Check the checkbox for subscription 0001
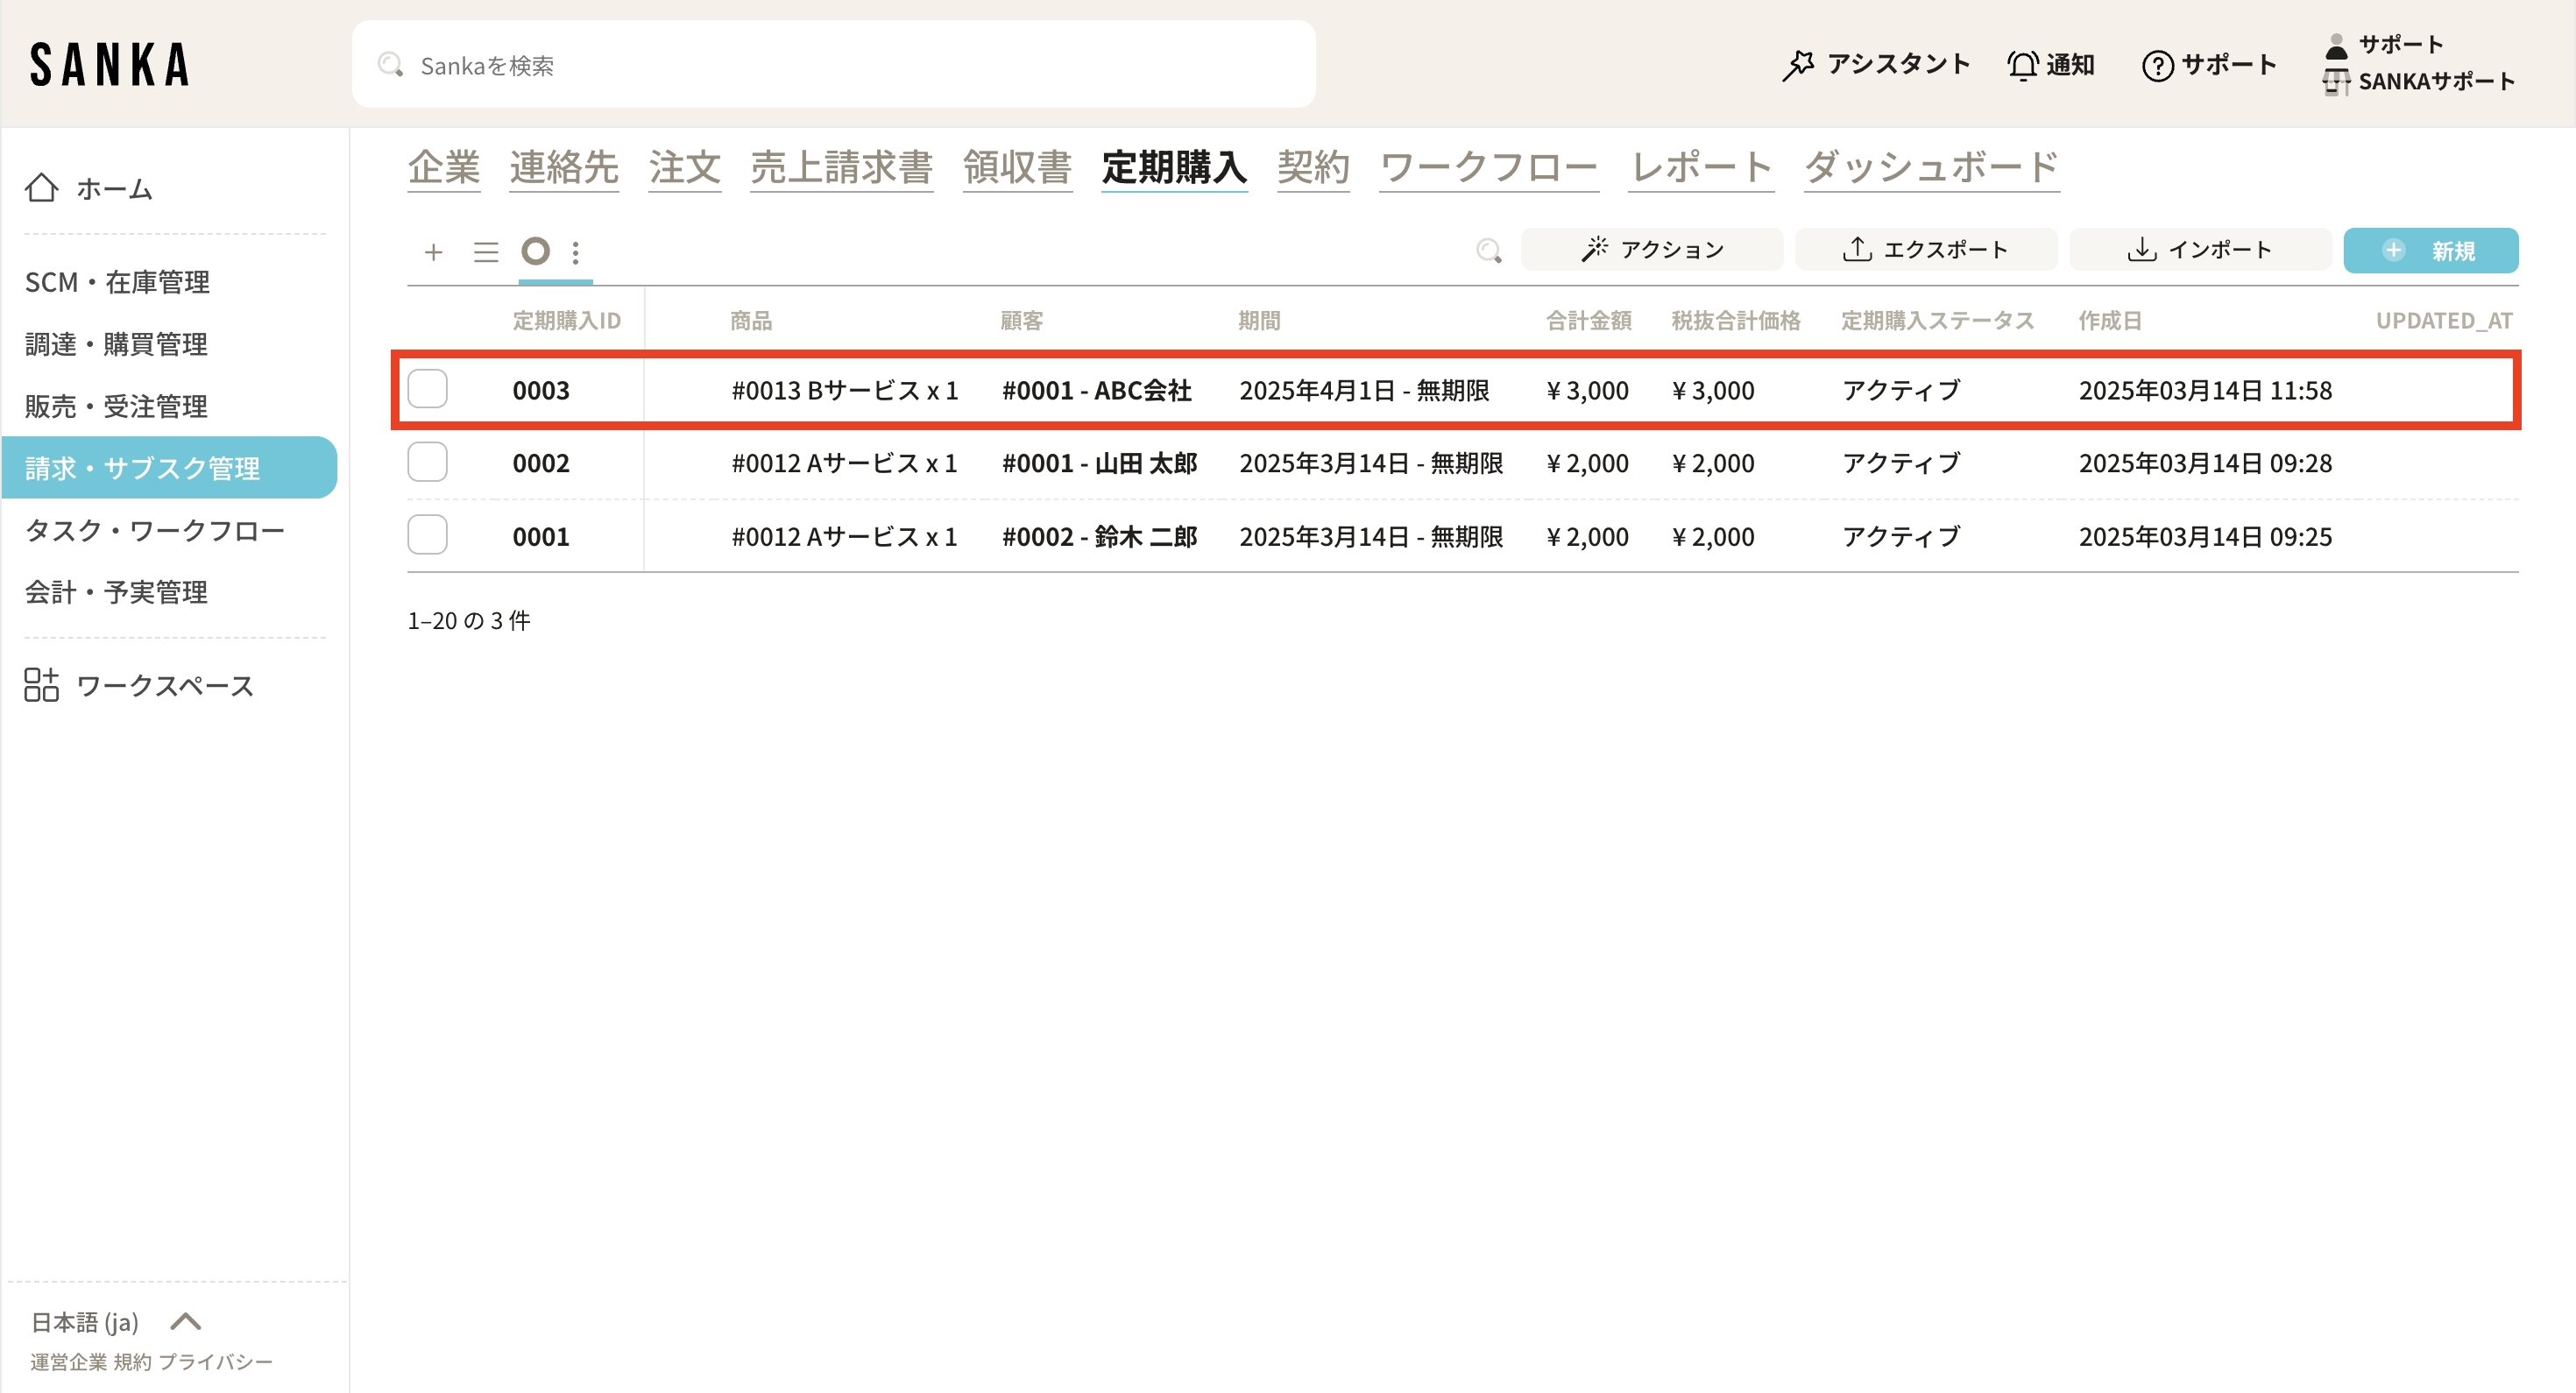The image size is (2576, 1393). point(427,535)
